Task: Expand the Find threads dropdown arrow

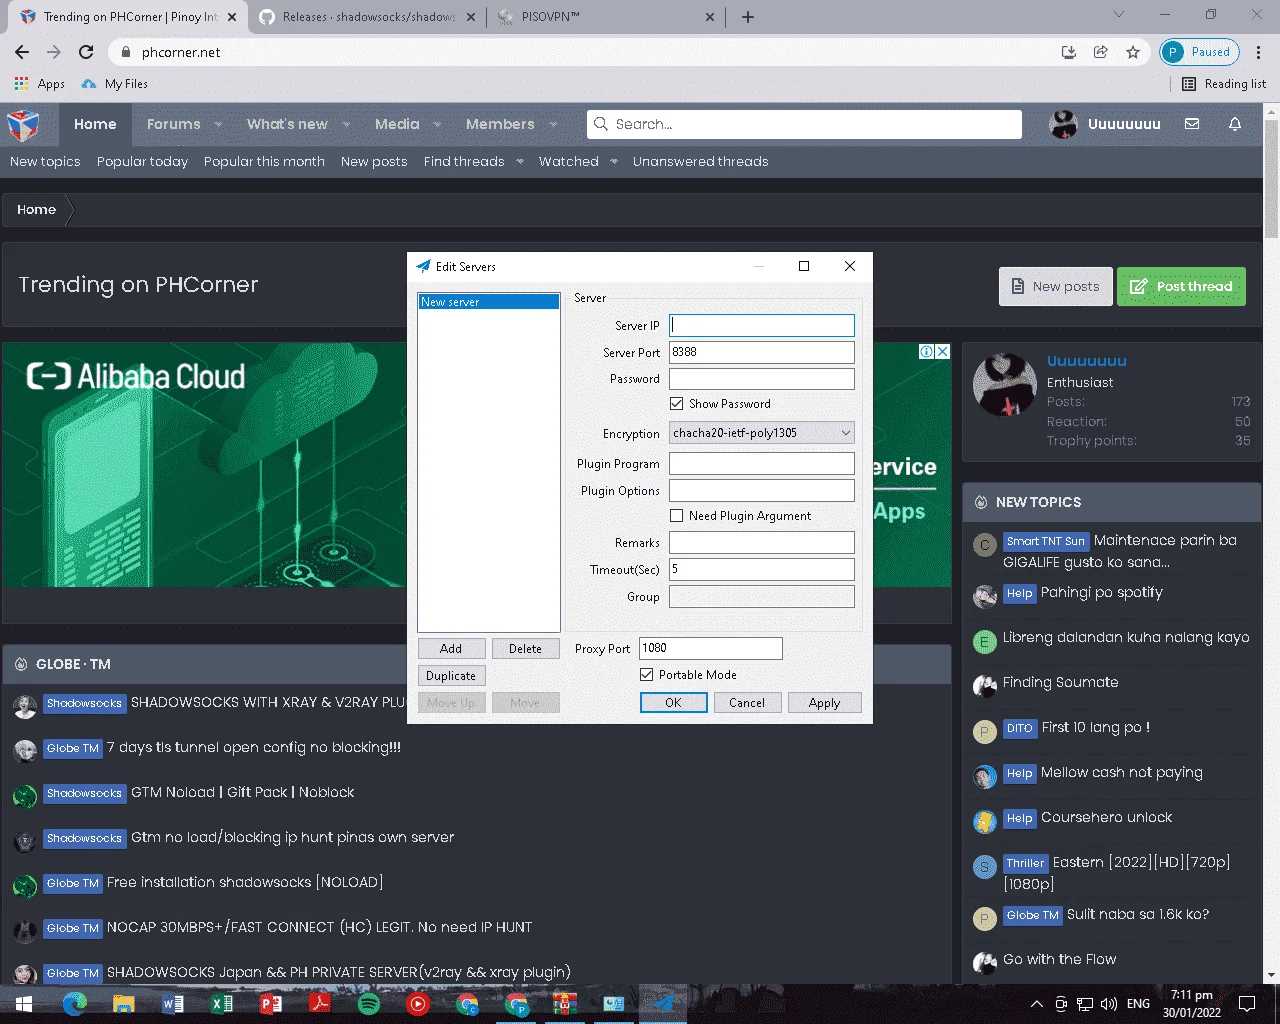Action: (x=520, y=162)
